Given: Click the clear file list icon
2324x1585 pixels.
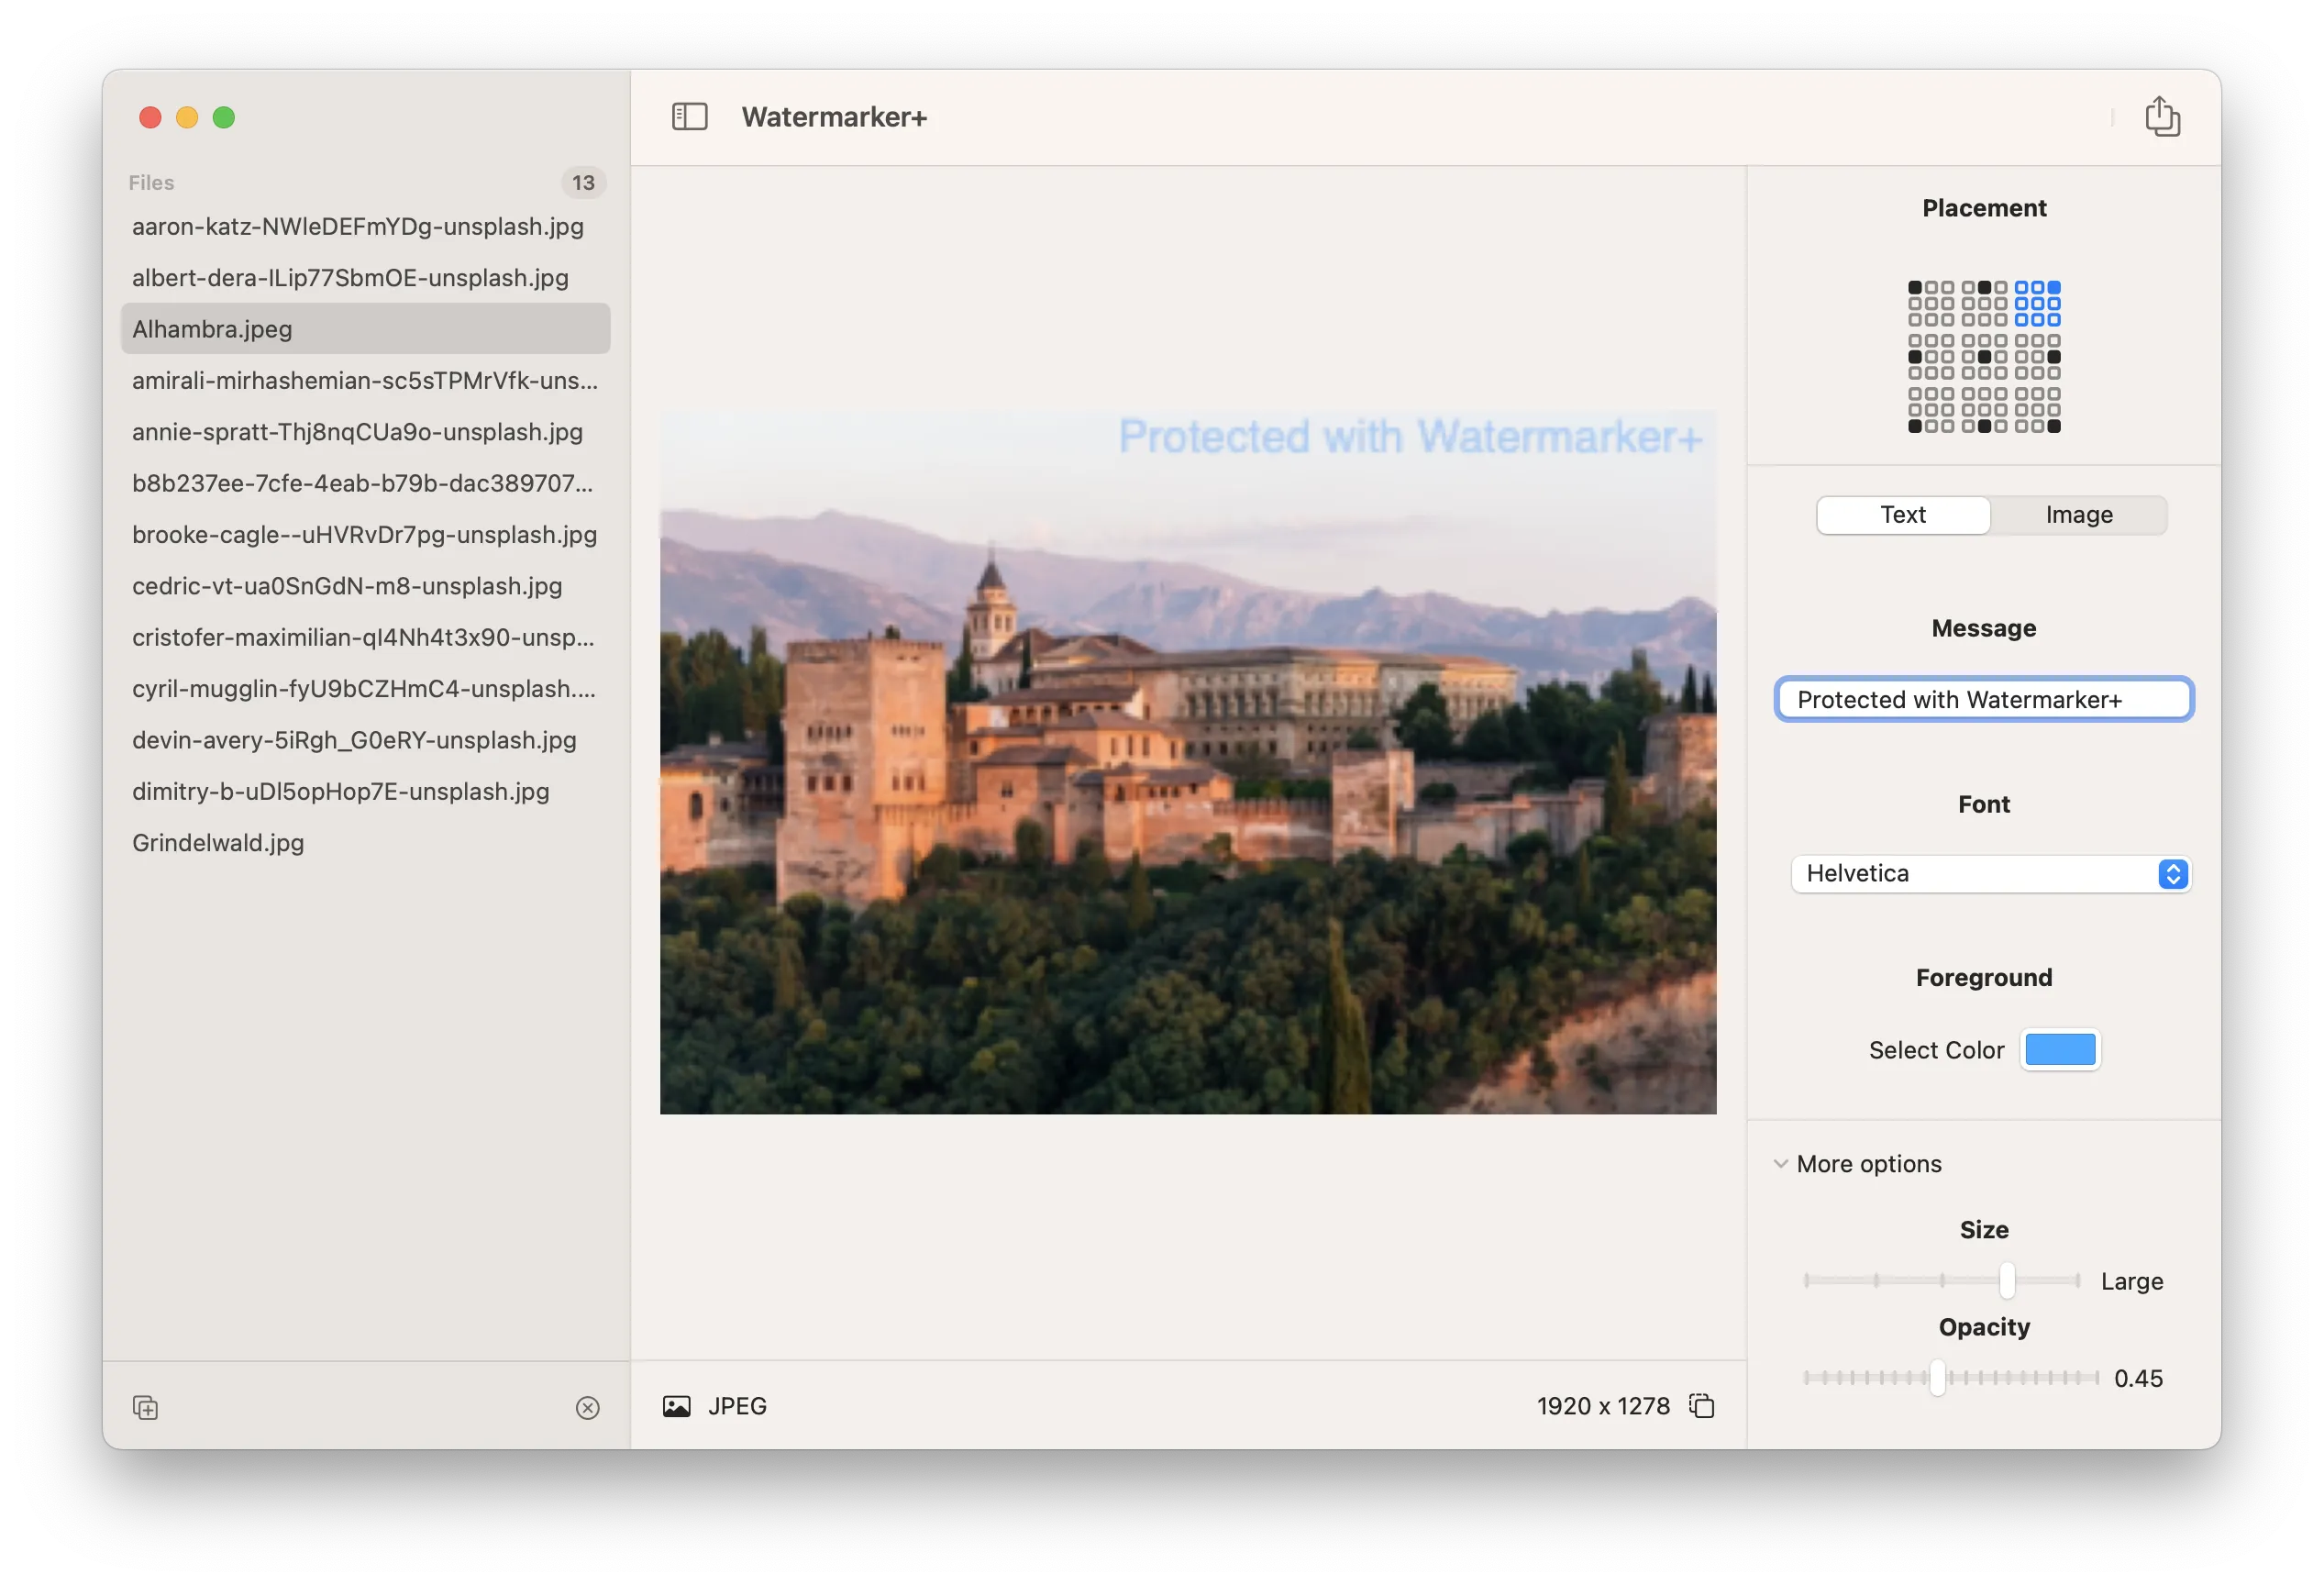Looking at the screenshot, I should (x=588, y=1408).
